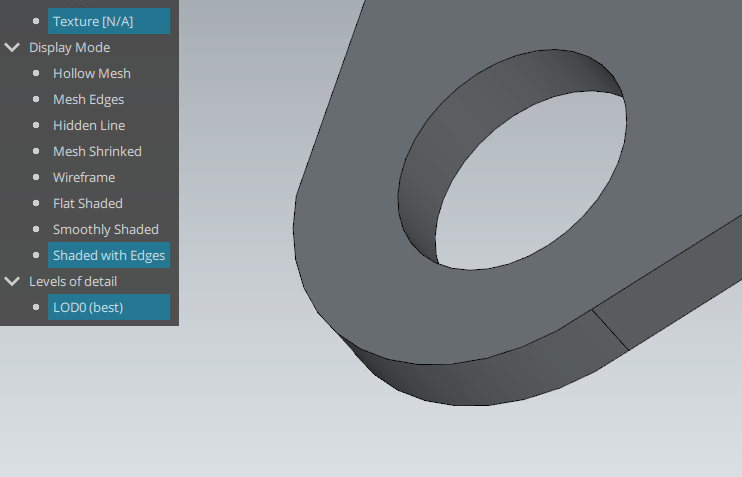742x477 pixels.
Task: Choose Flat Shaded display mode
Action: (88, 203)
